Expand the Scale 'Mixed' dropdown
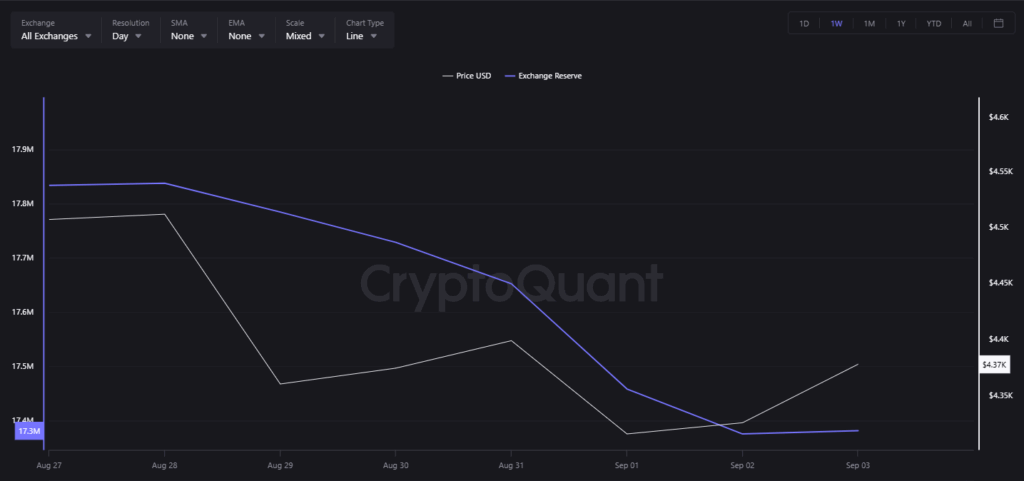 [x=305, y=36]
